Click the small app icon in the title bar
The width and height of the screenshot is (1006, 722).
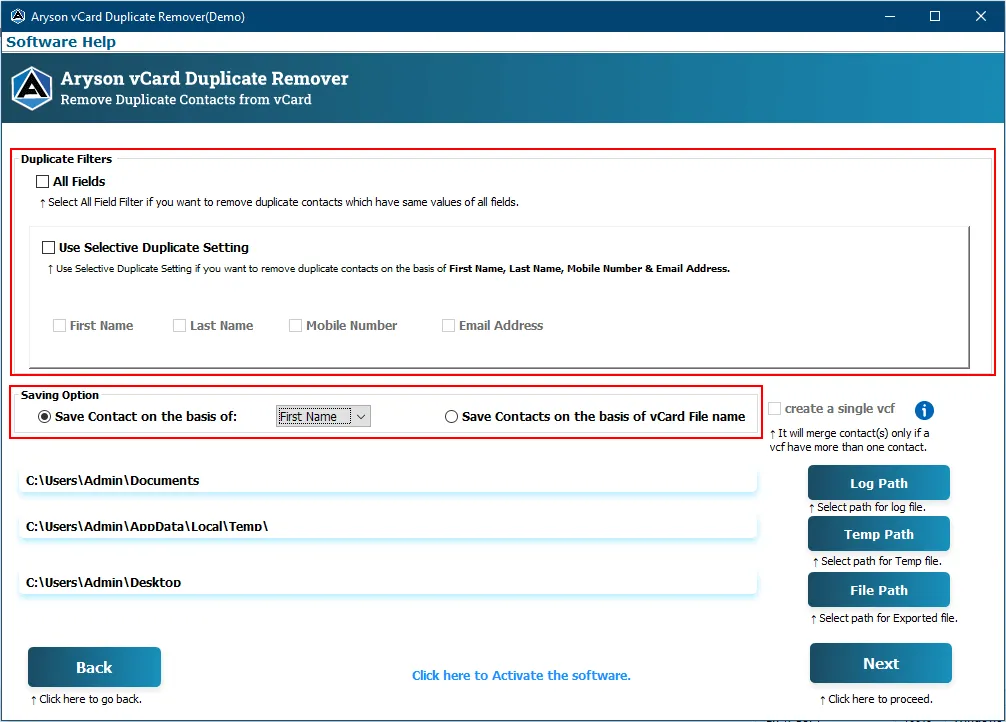17,16
